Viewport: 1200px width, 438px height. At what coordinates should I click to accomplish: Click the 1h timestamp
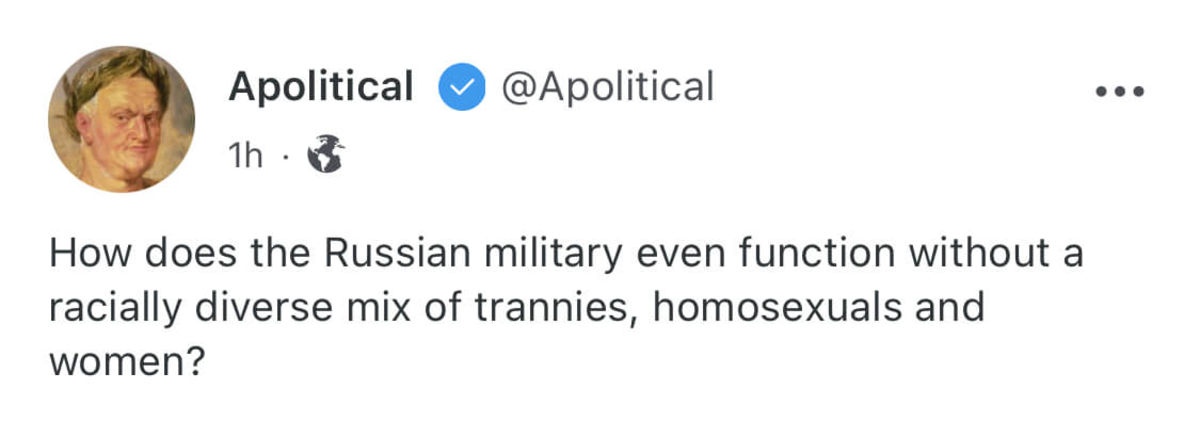pyautogui.click(x=246, y=155)
